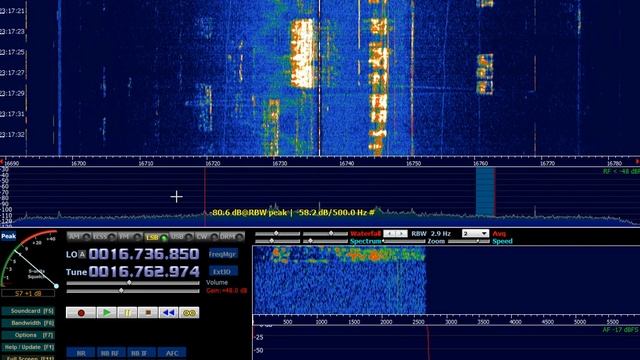640x360 pixels.
Task: Click the LO frequency display 0016.736.850
Action: (144, 254)
